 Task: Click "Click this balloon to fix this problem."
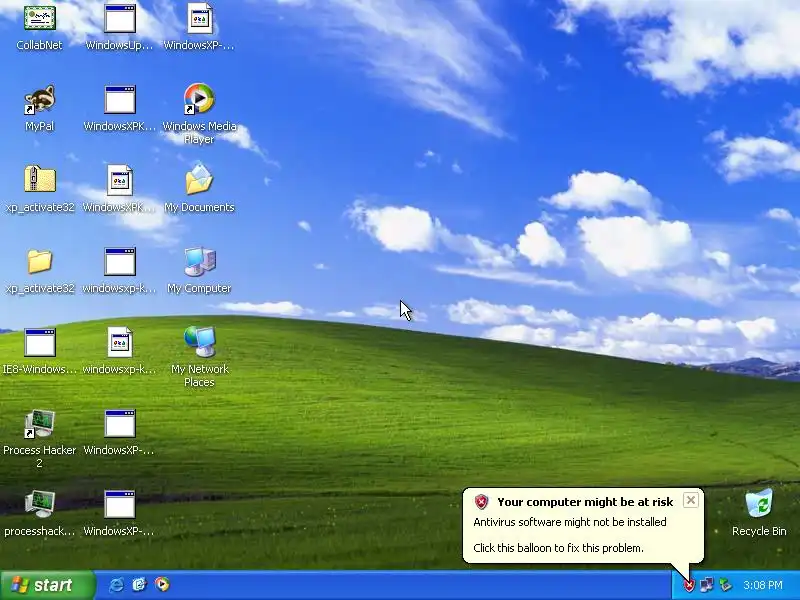(x=558, y=548)
